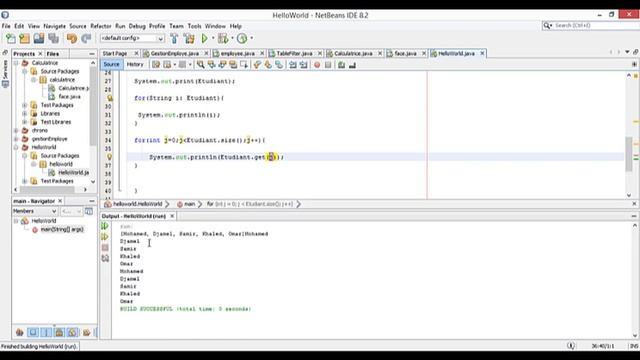Click the New Project toolbar icon
The height and width of the screenshot is (360, 640).
coord(24,38)
